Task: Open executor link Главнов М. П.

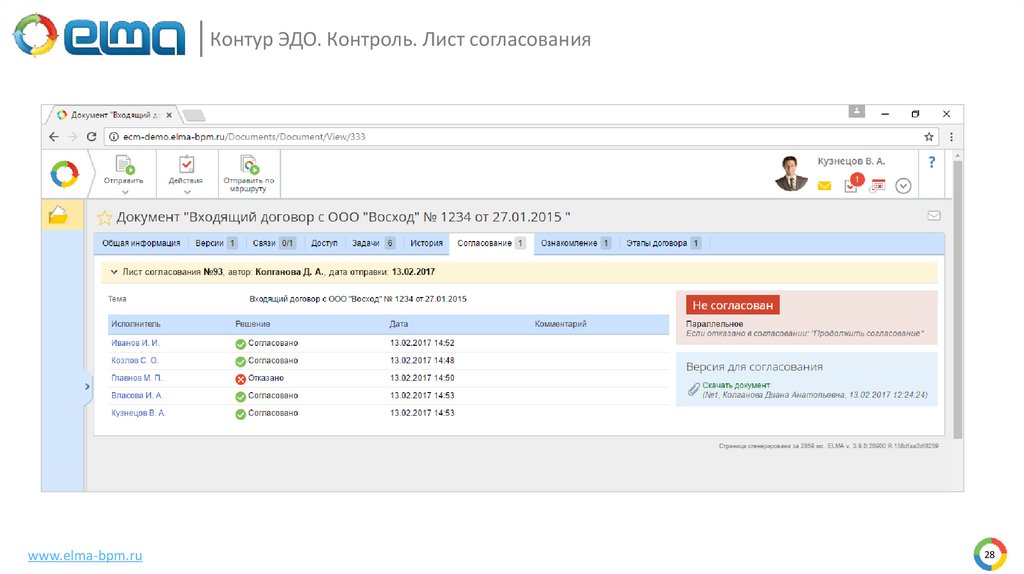Action: (136, 378)
